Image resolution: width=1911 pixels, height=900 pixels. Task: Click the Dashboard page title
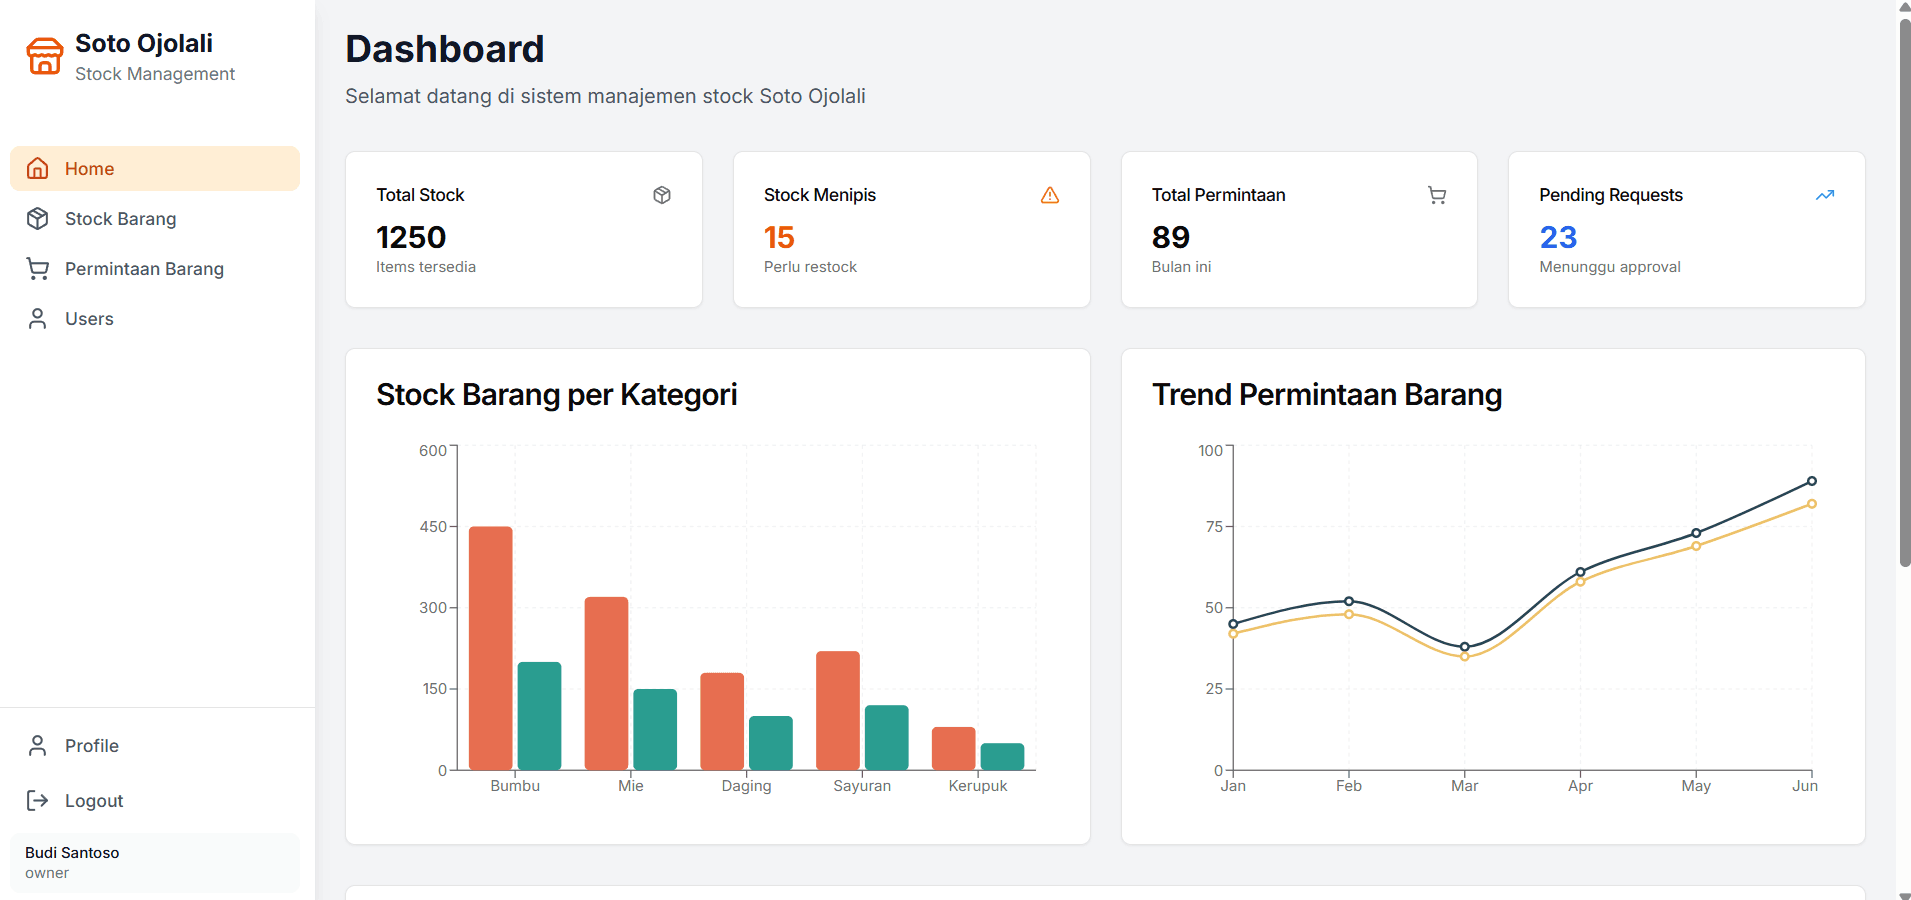tap(445, 49)
